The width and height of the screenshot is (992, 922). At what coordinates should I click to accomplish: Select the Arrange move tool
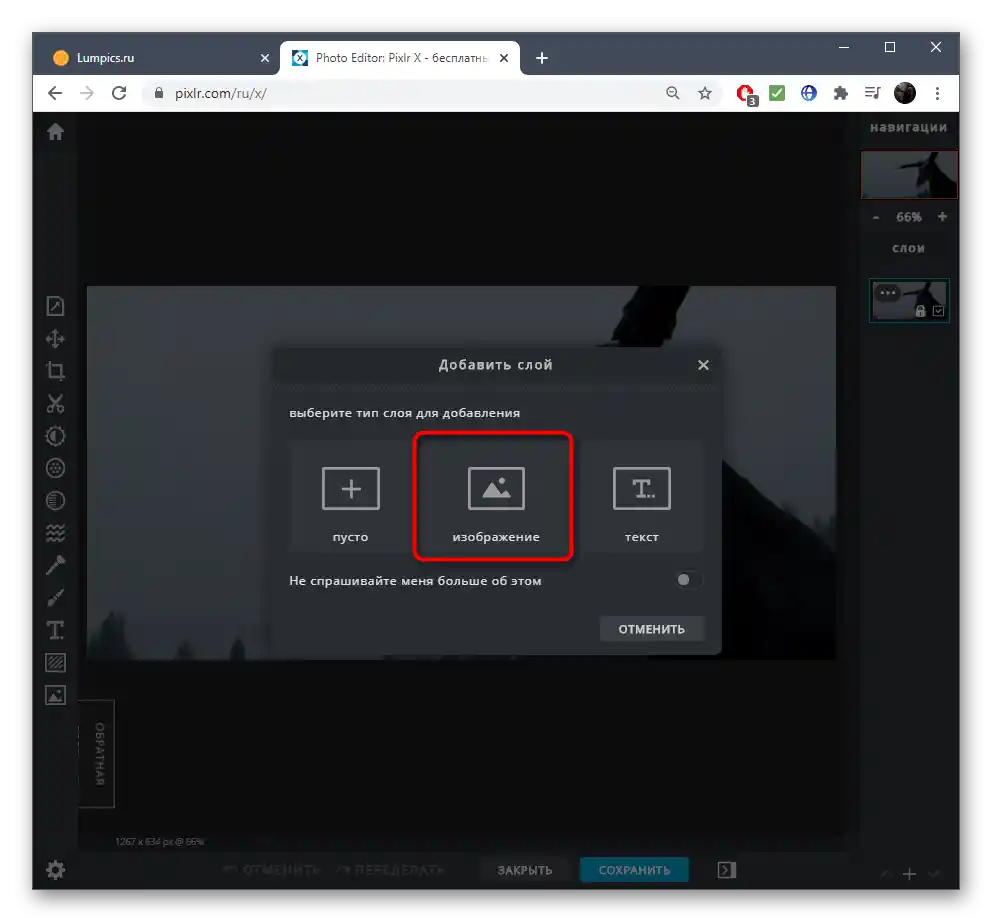(55, 339)
